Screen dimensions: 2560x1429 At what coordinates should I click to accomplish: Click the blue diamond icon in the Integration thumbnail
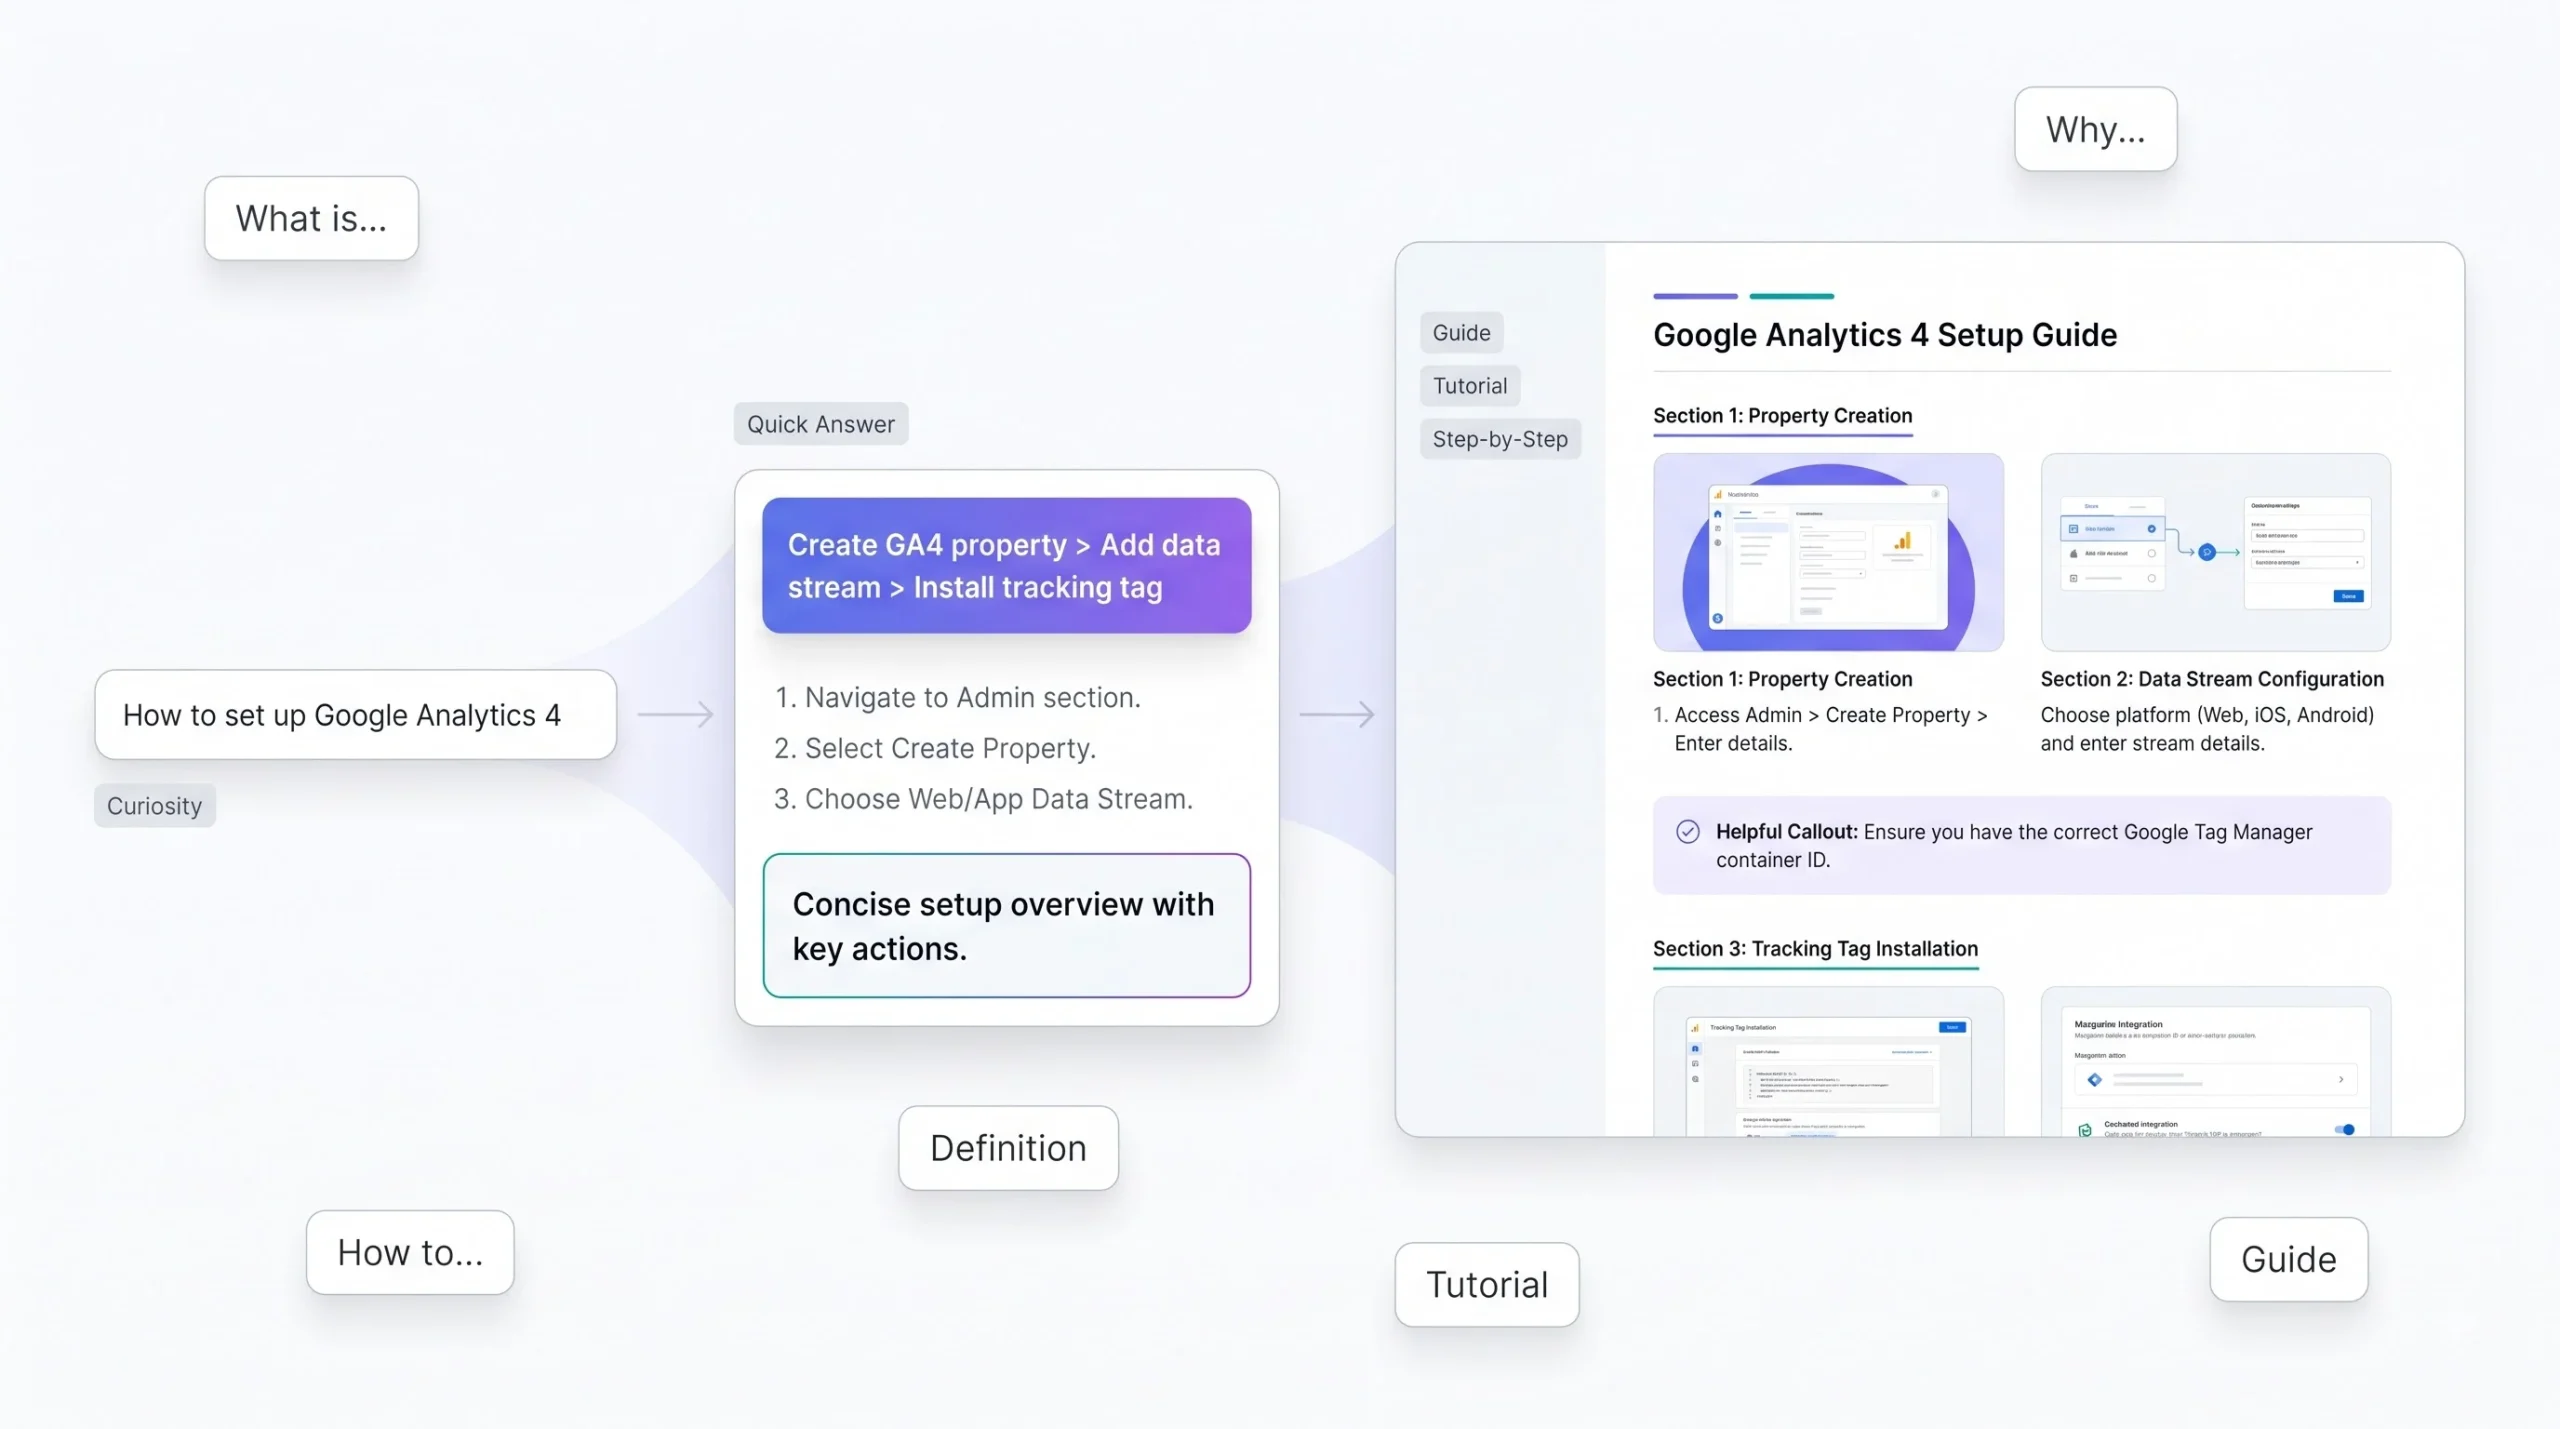coord(2095,1080)
